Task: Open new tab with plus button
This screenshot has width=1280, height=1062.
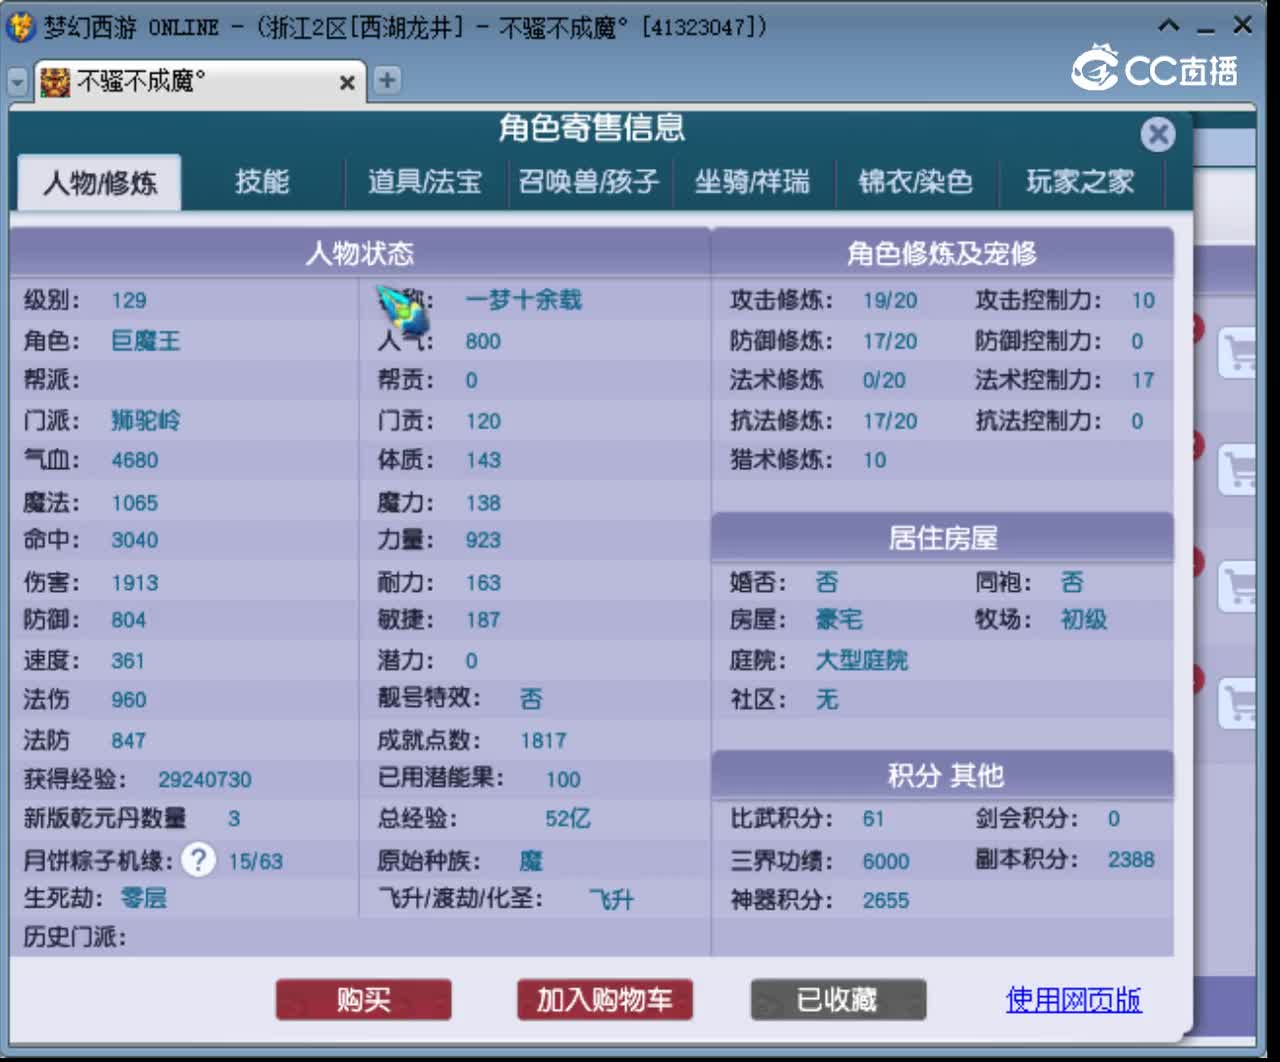Action: (x=386, y=81)
